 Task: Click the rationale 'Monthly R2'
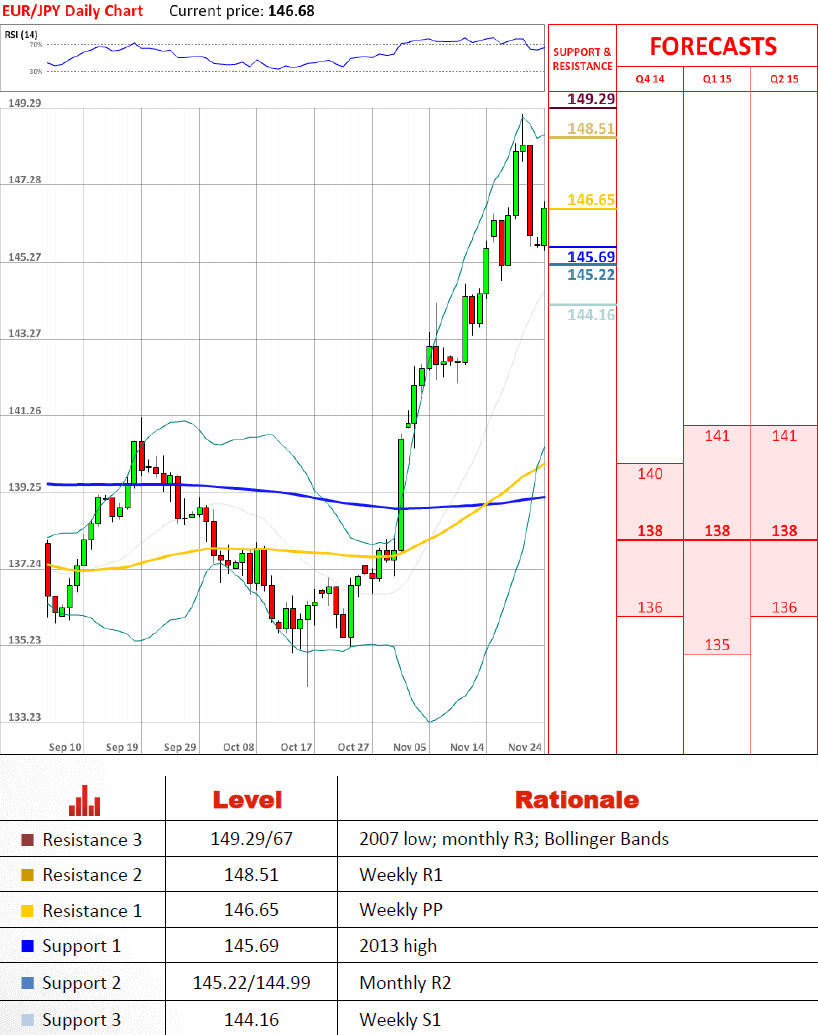click(x=405, y=984)
